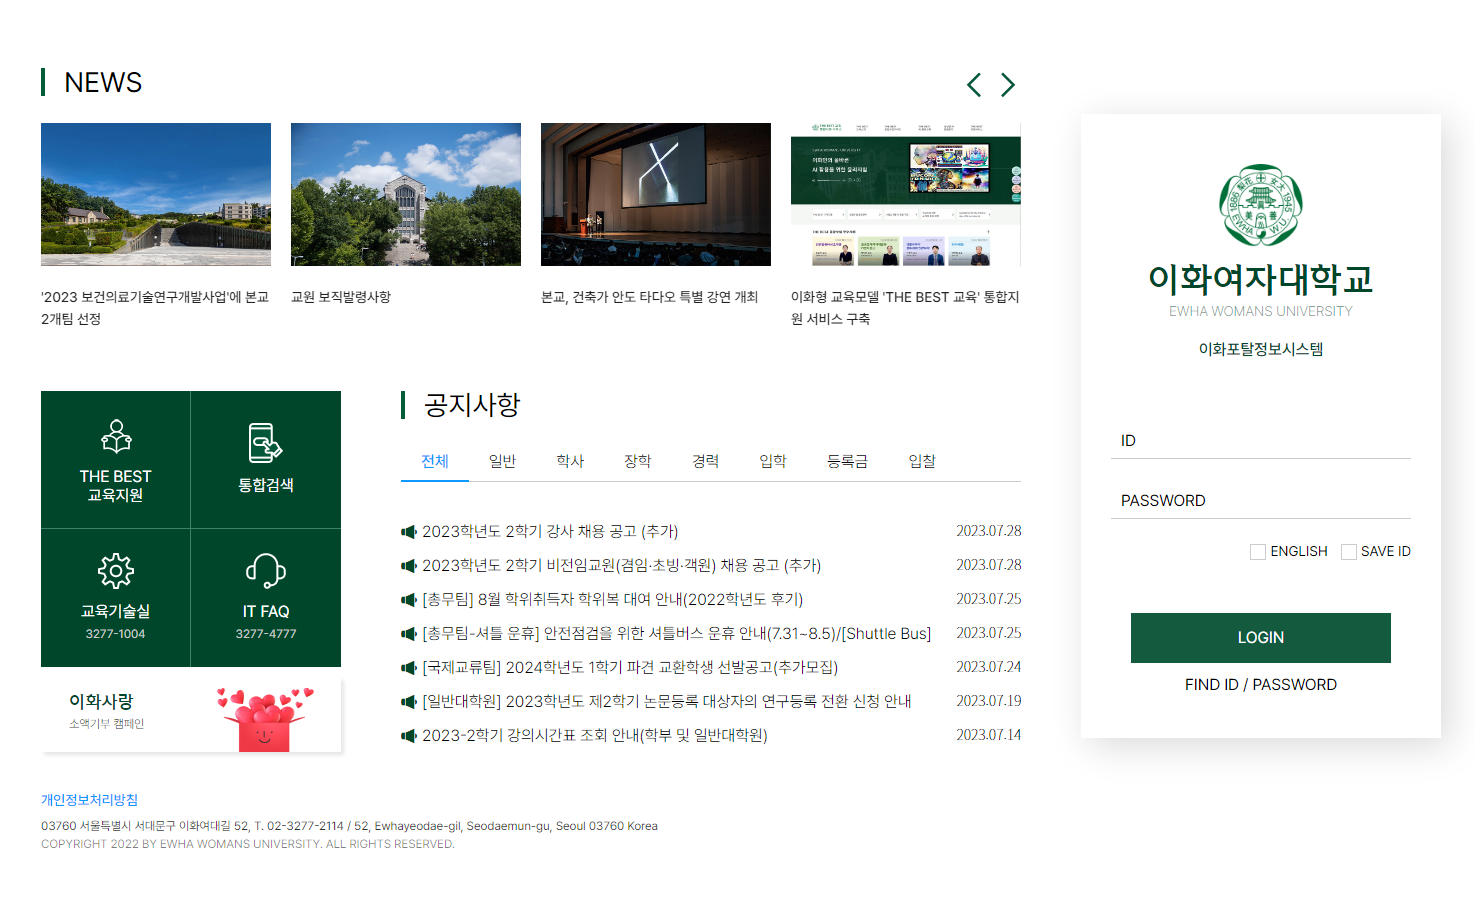This screenshot has width=1475, height=906.
Task: Open the 장학 notices tab
Action: (638, 461)
